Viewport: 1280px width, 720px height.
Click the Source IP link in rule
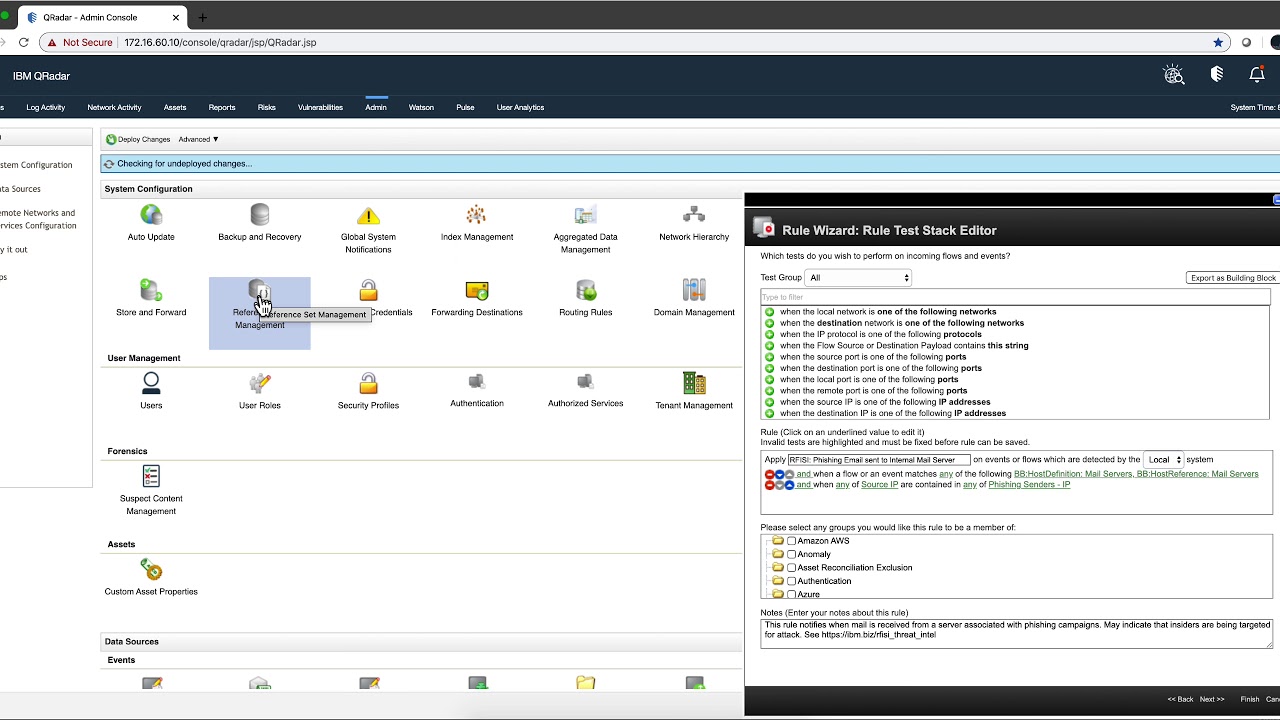click(x=880, y=485)
